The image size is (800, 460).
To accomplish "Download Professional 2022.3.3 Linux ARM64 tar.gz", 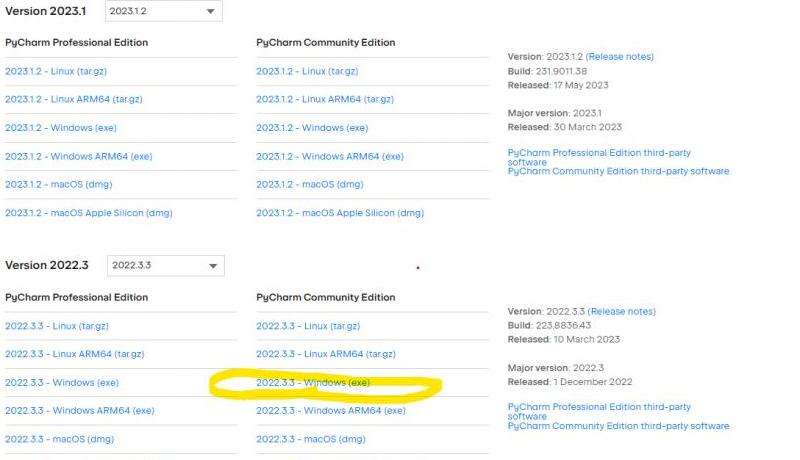I will (x=74, y=354).
